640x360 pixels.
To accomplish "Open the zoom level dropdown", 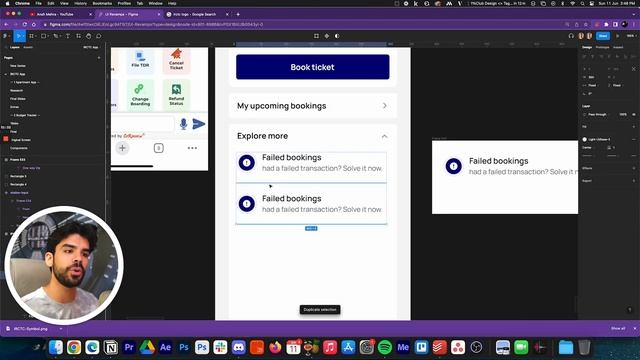I will click(x=631, y=36).
